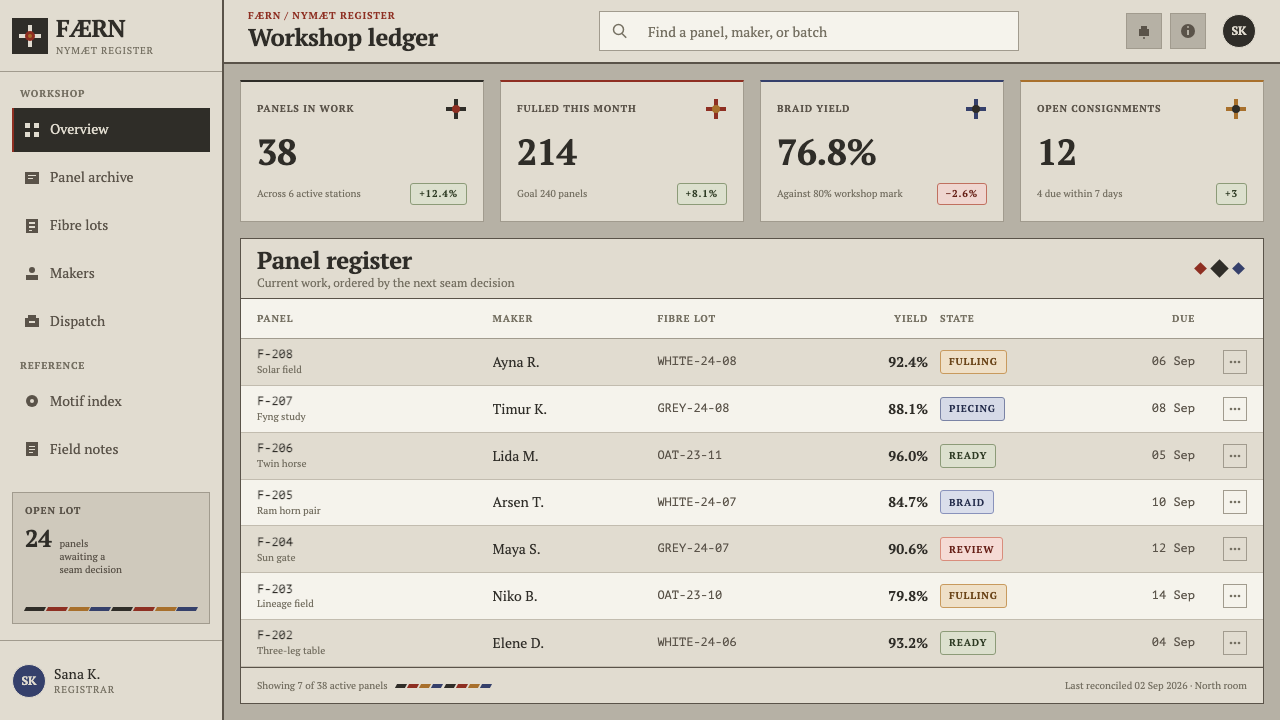Open the row menu for F-203

[x=1235, y=596]
